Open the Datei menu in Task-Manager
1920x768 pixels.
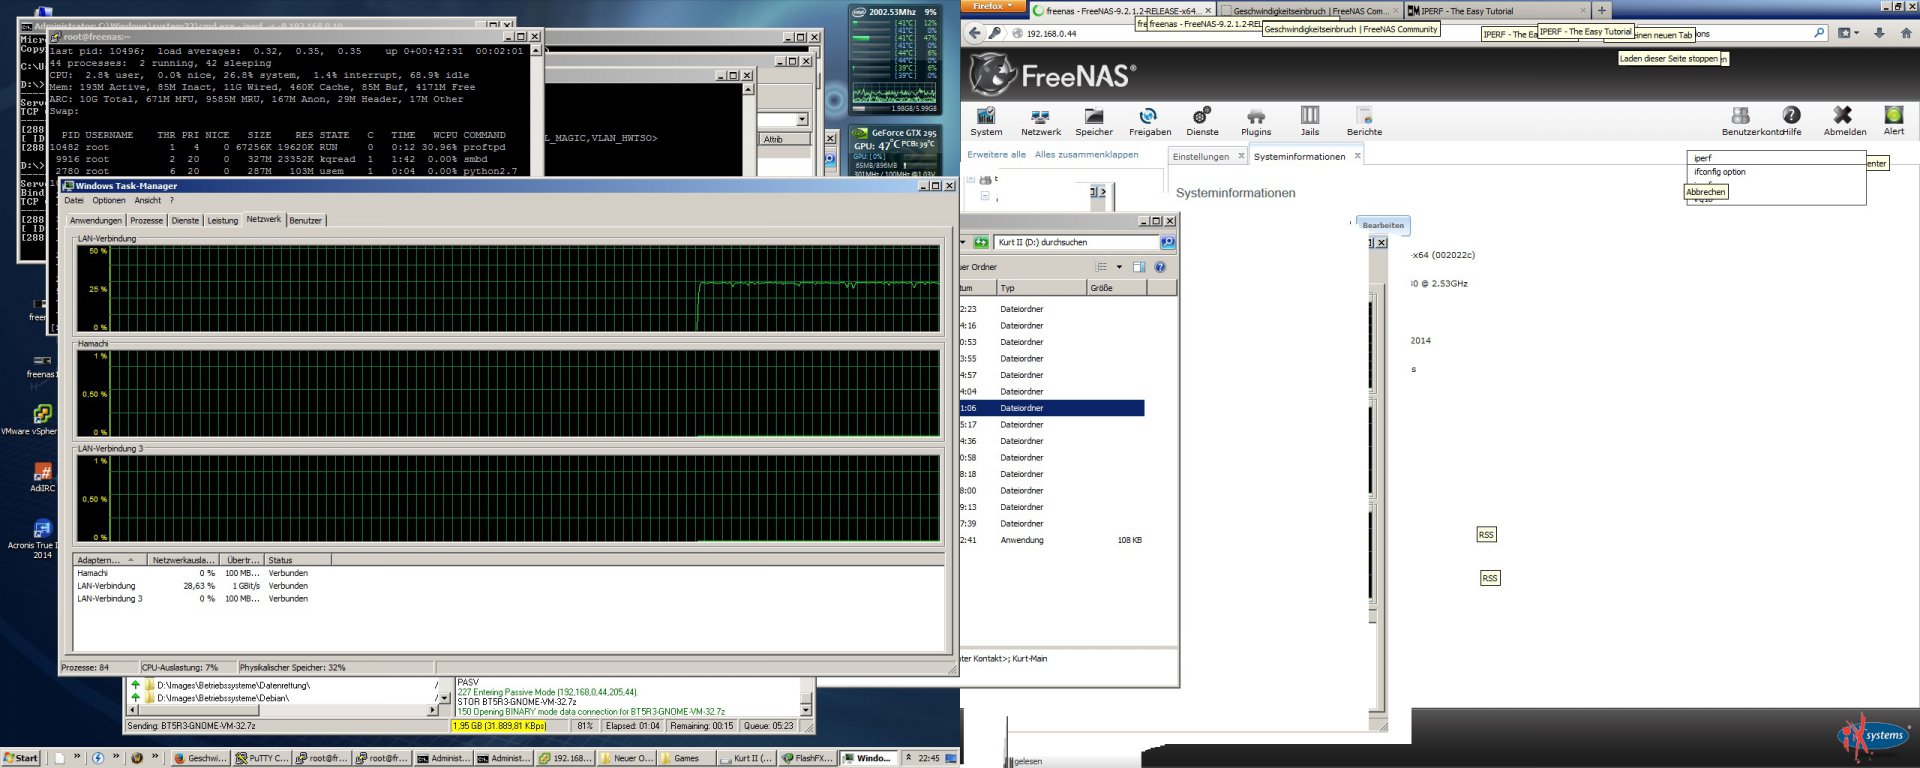coord(74,201)
